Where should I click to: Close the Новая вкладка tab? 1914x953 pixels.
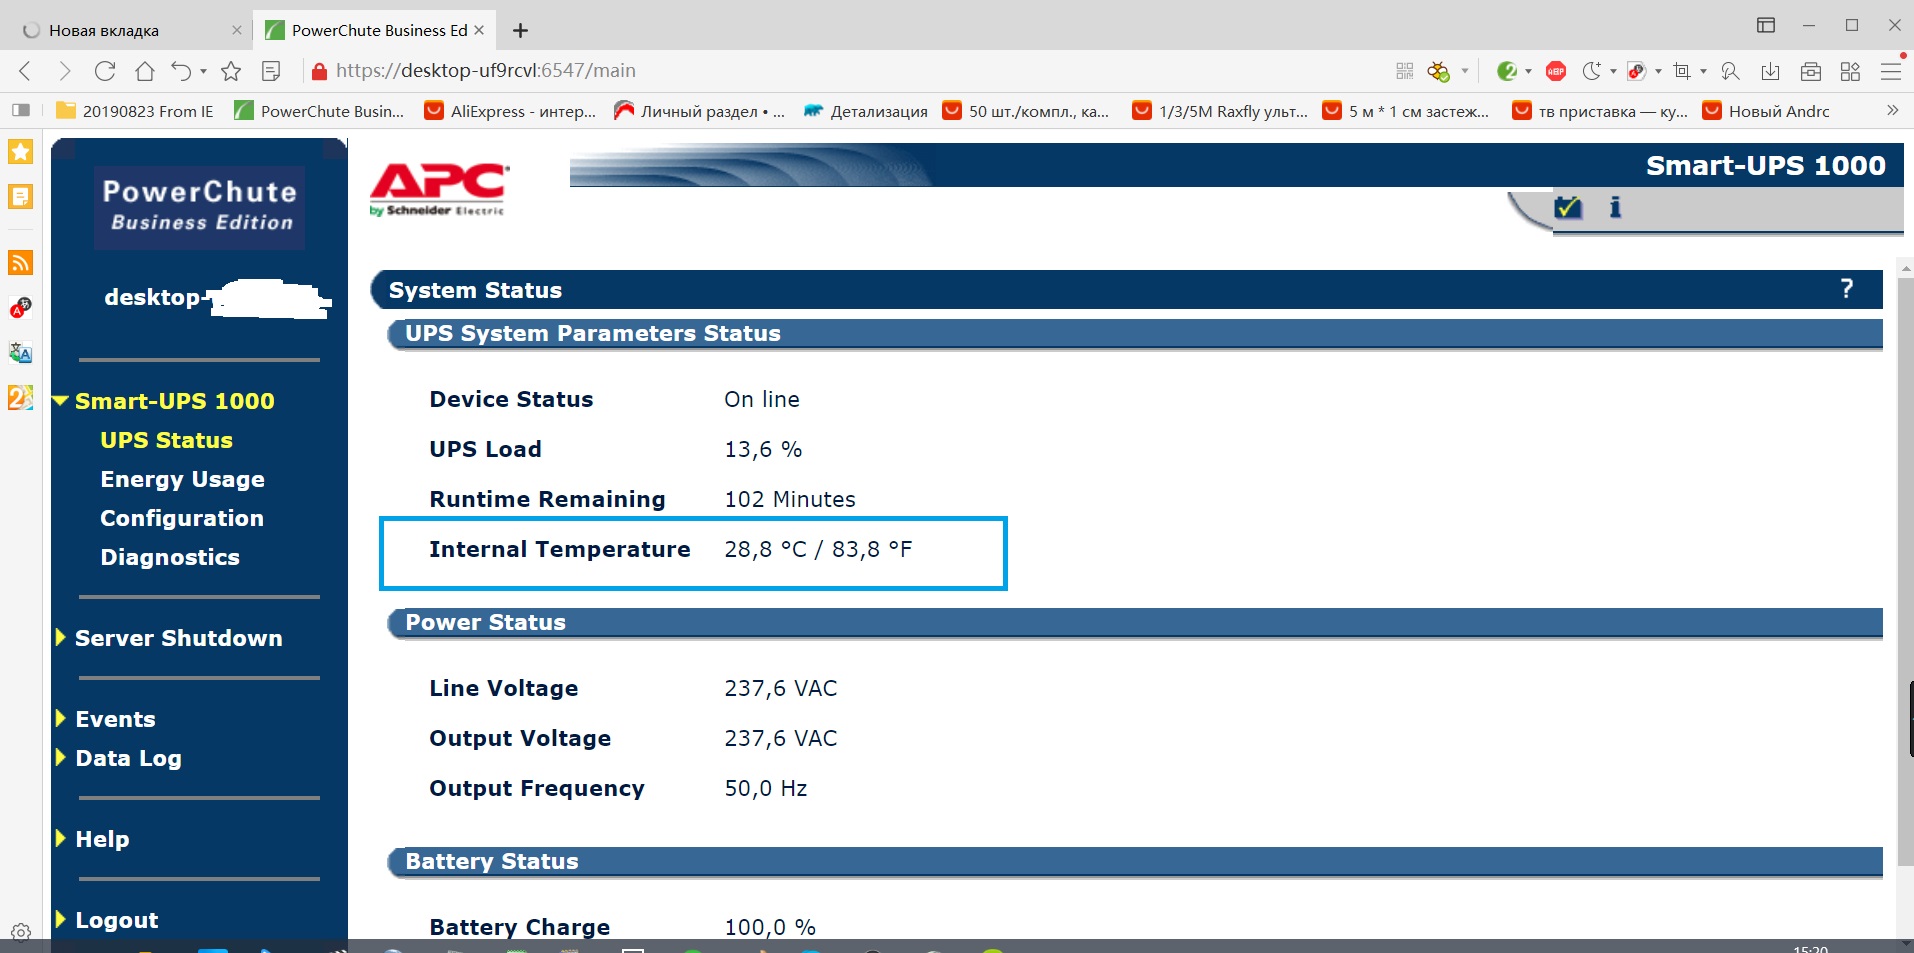237,30
